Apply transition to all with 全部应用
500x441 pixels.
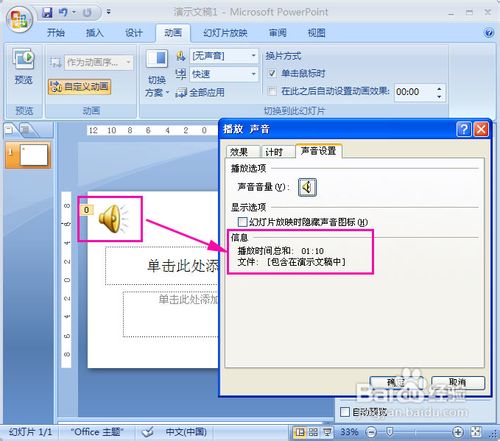point(200,92)
